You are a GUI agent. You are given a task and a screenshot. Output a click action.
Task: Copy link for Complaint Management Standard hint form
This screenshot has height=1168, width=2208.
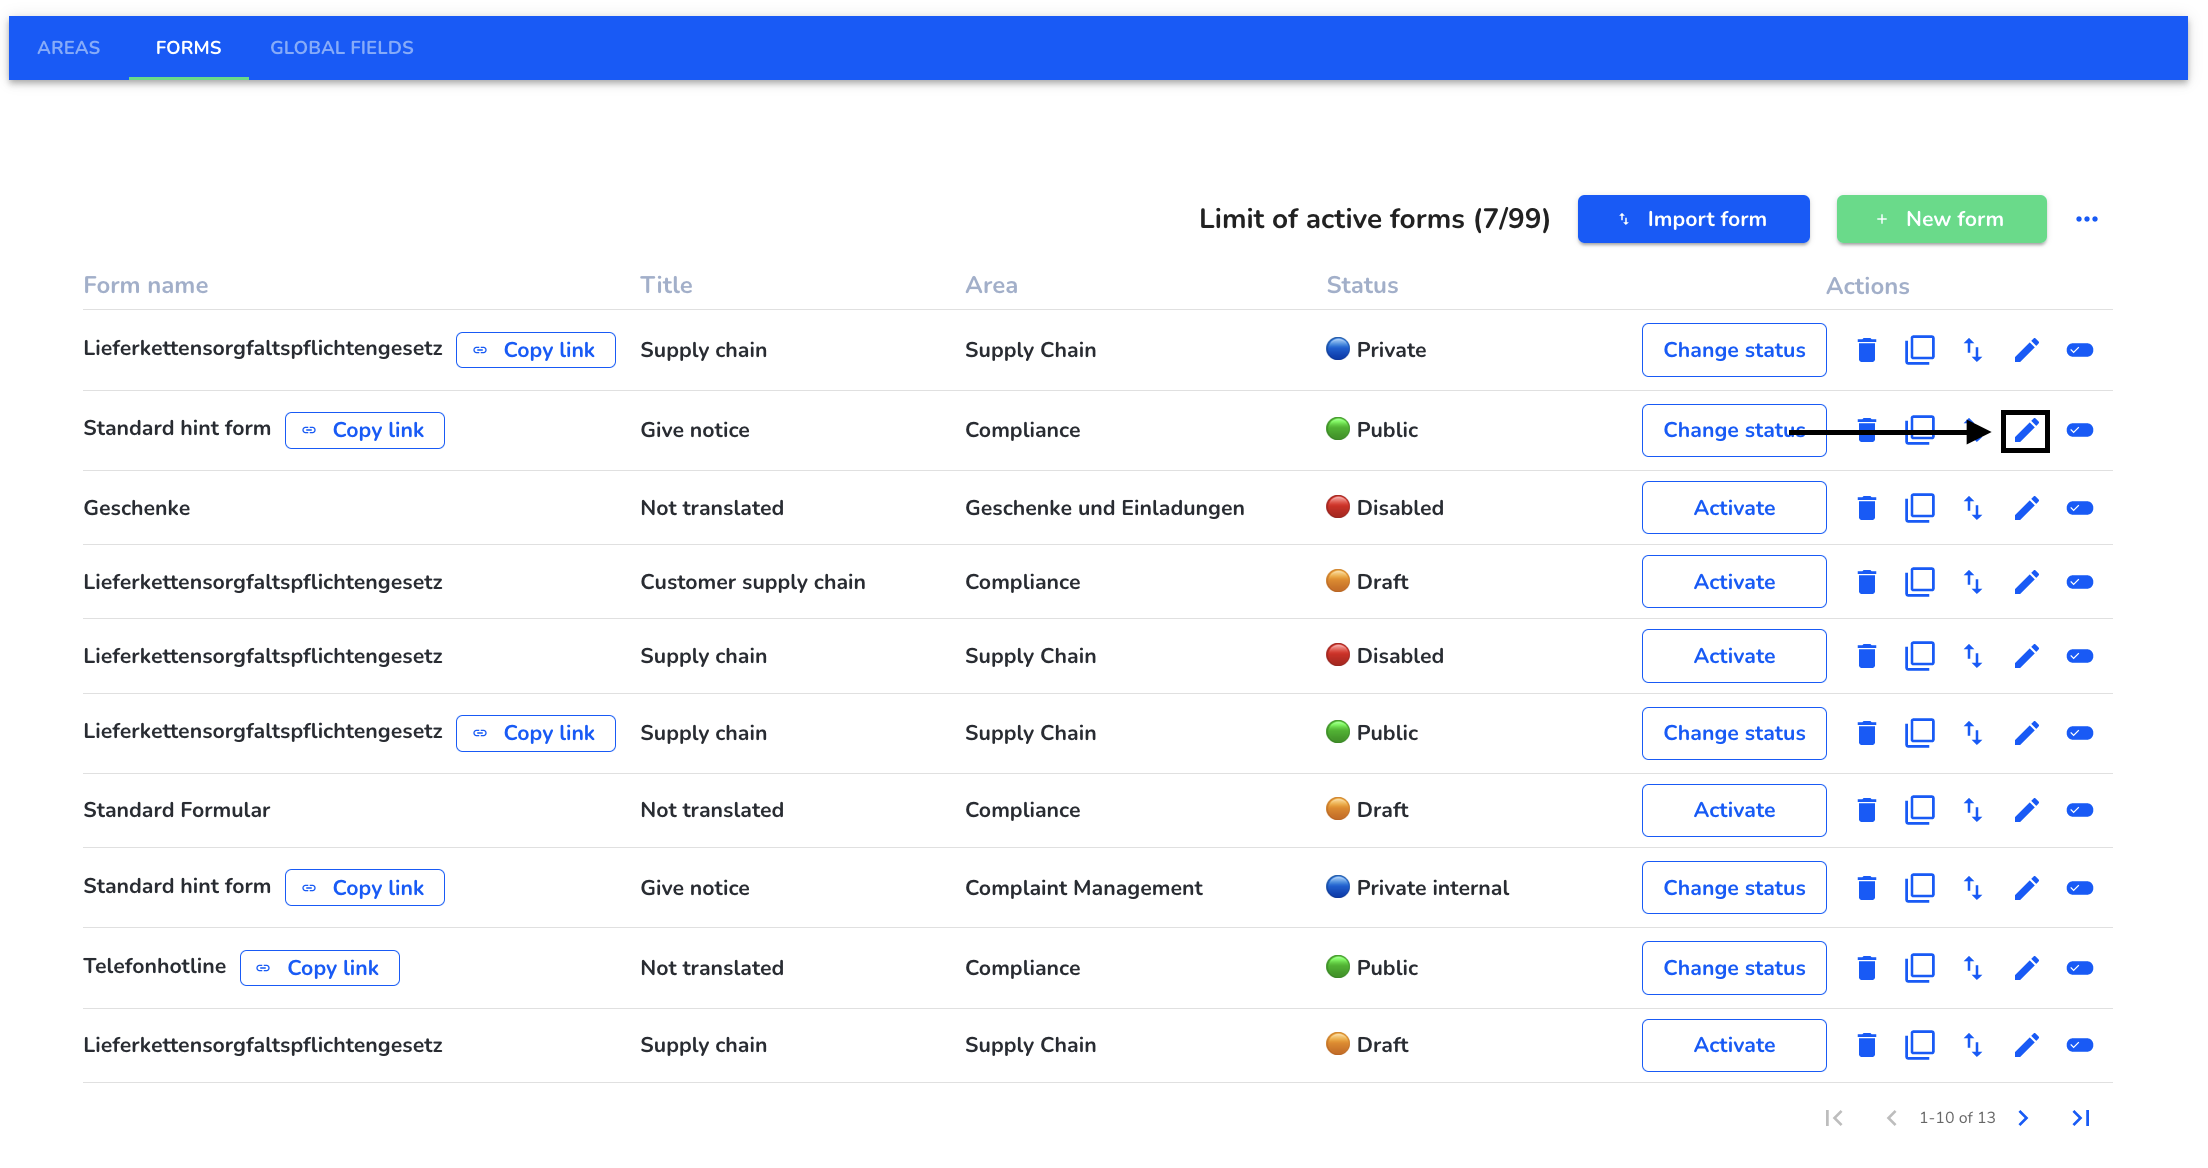coord(365,888)
